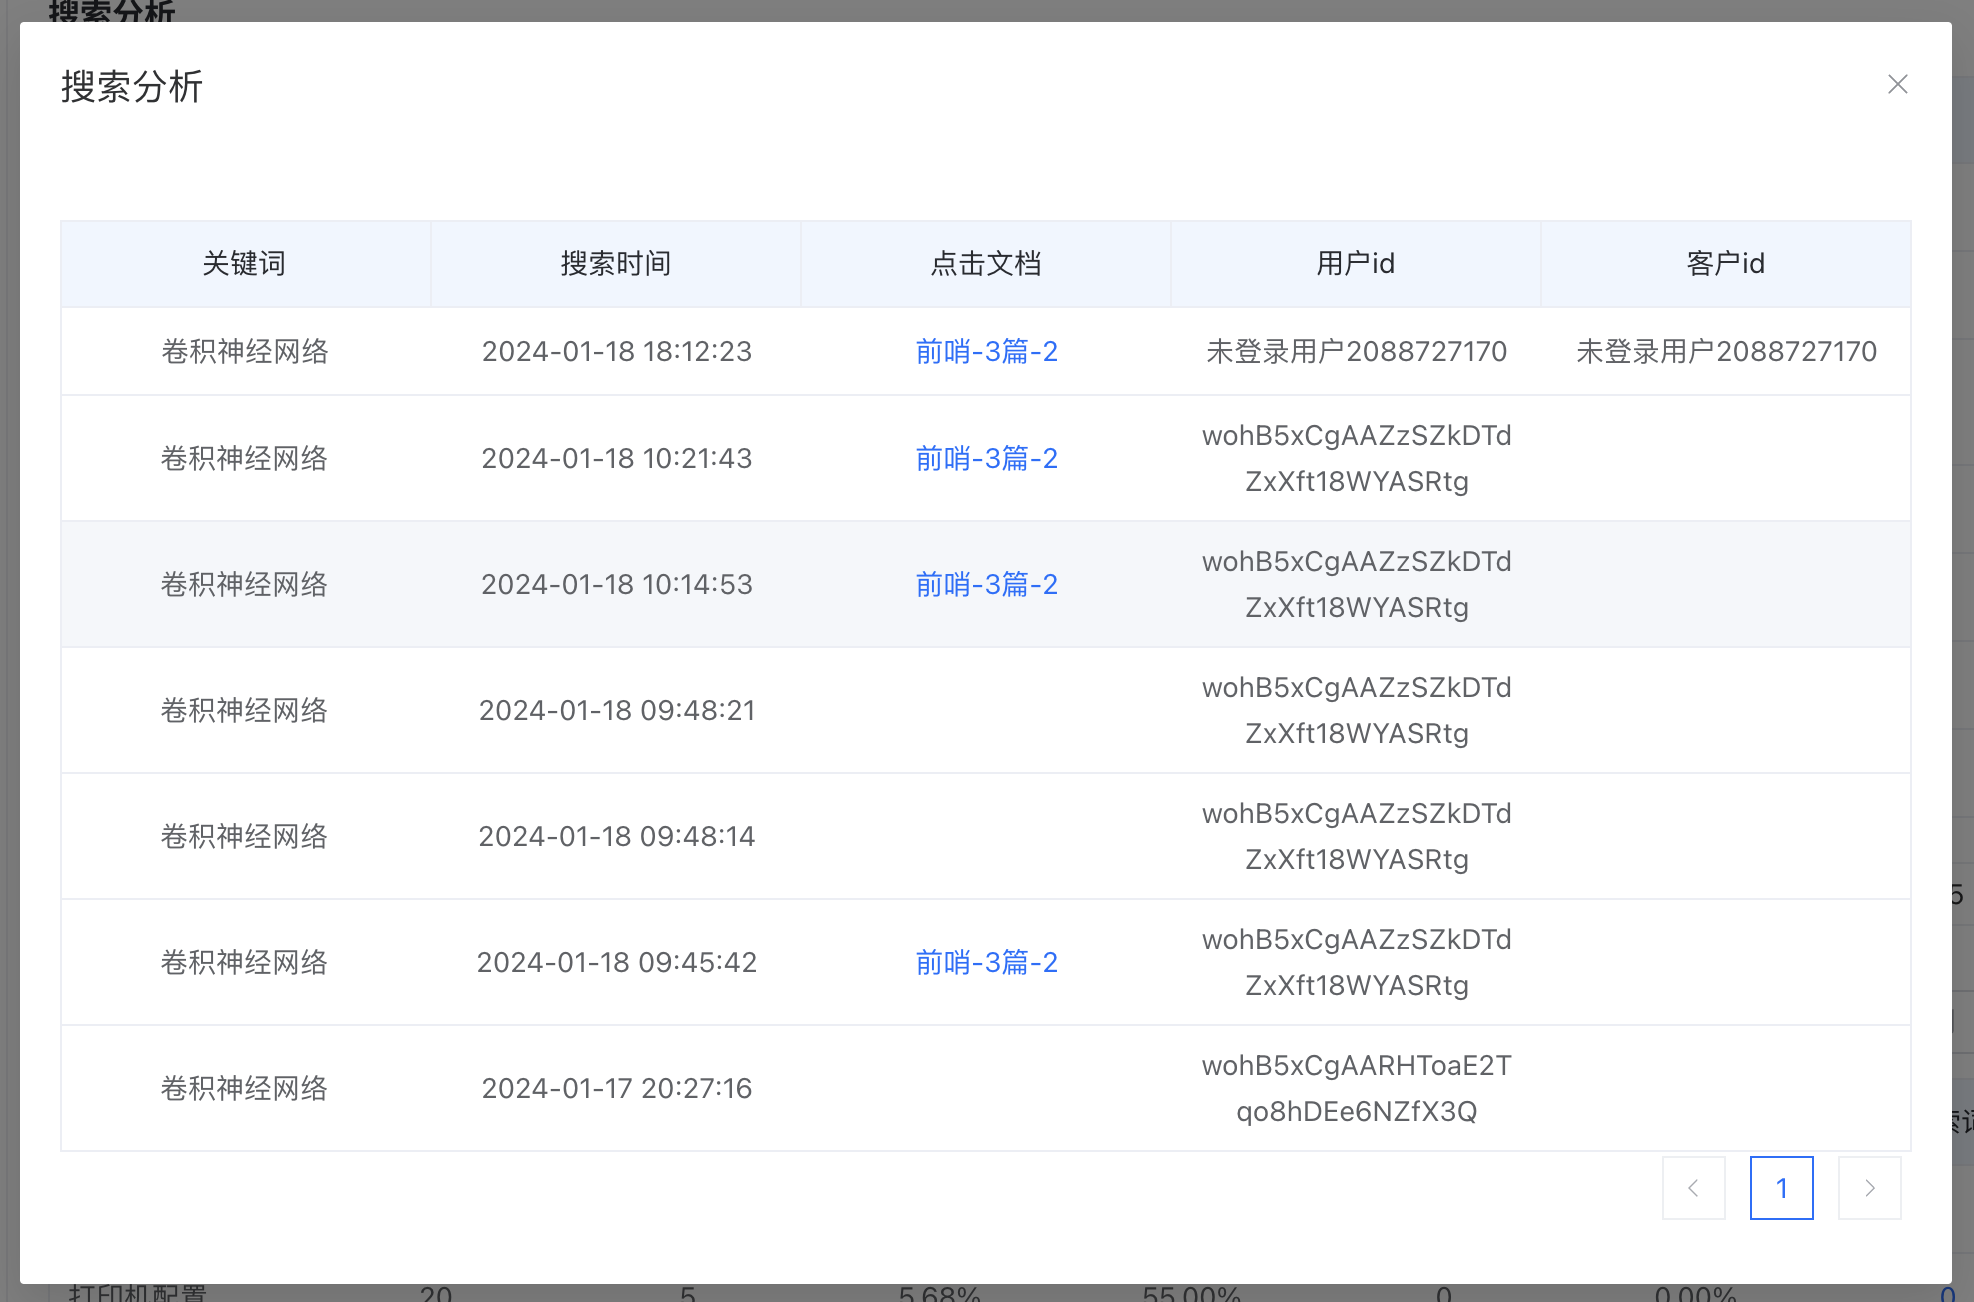Open 前哨-3篇-2 link at 18:12:23 row
This screenshot has width=1974, height=1302.
(x=986, y=352)
